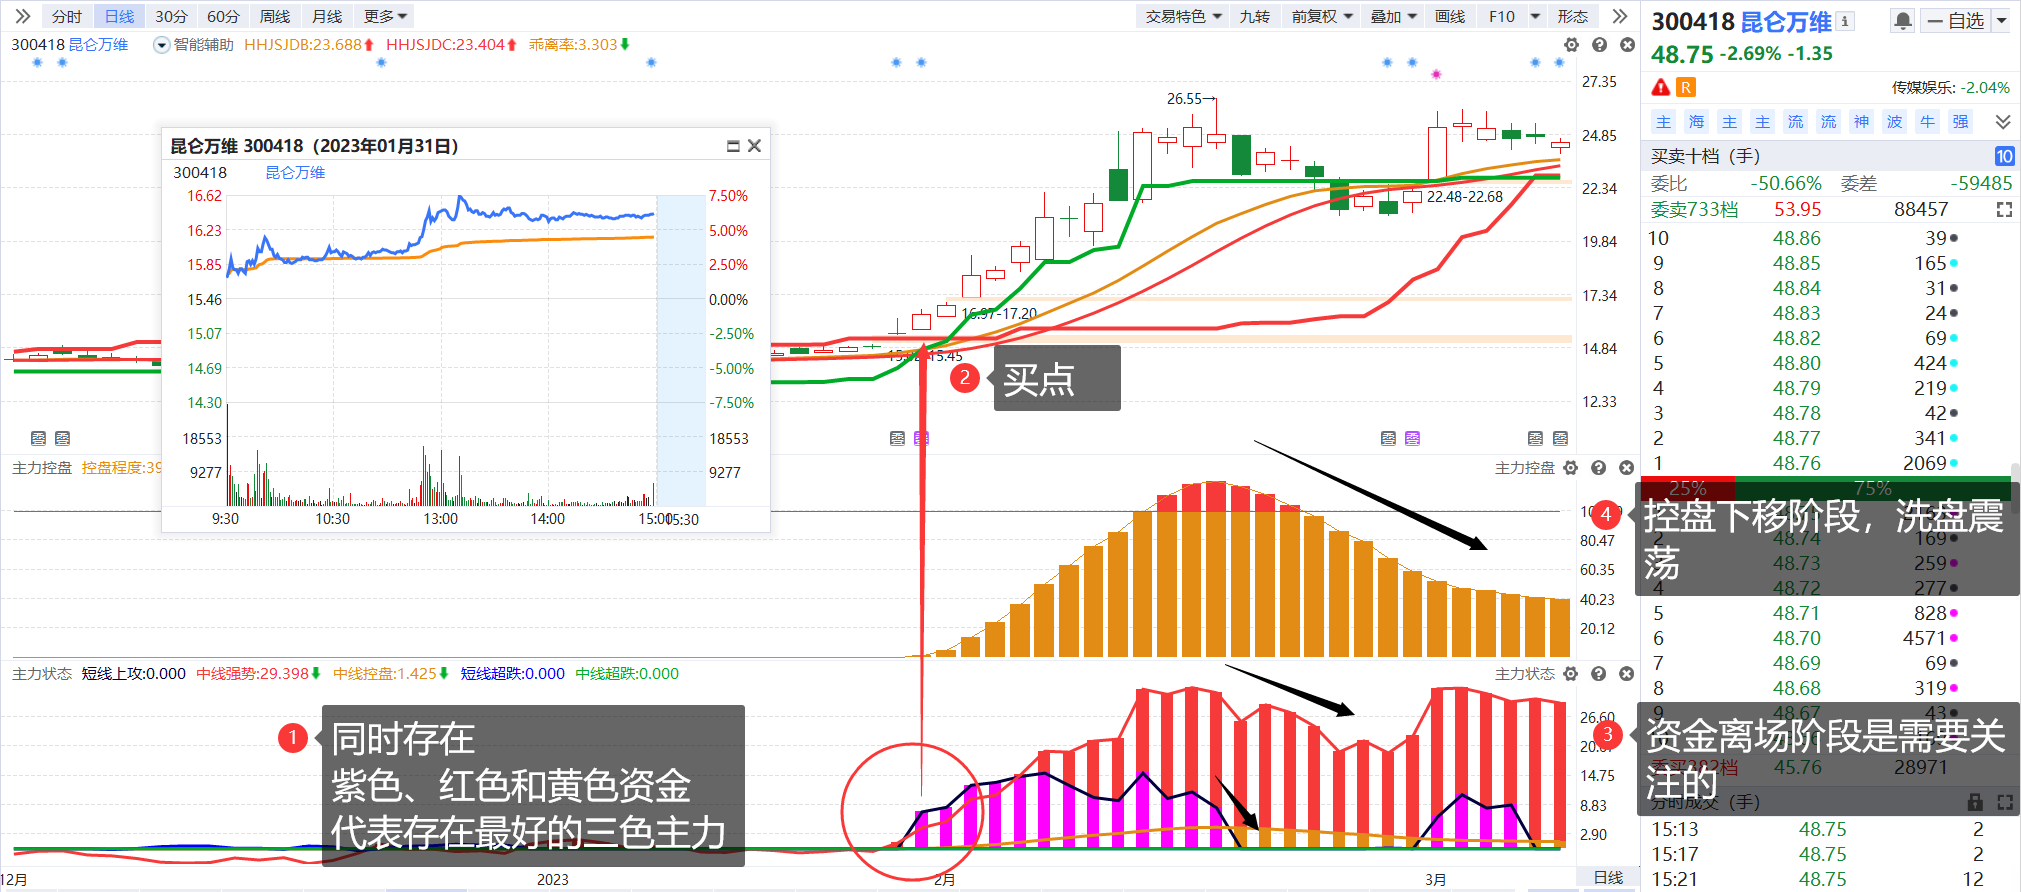Toggle 形态 pattern recognition
Image resolution: width=2021 pixels, height=892 pixels.
pyautogui.click(x=1572, y=16)
